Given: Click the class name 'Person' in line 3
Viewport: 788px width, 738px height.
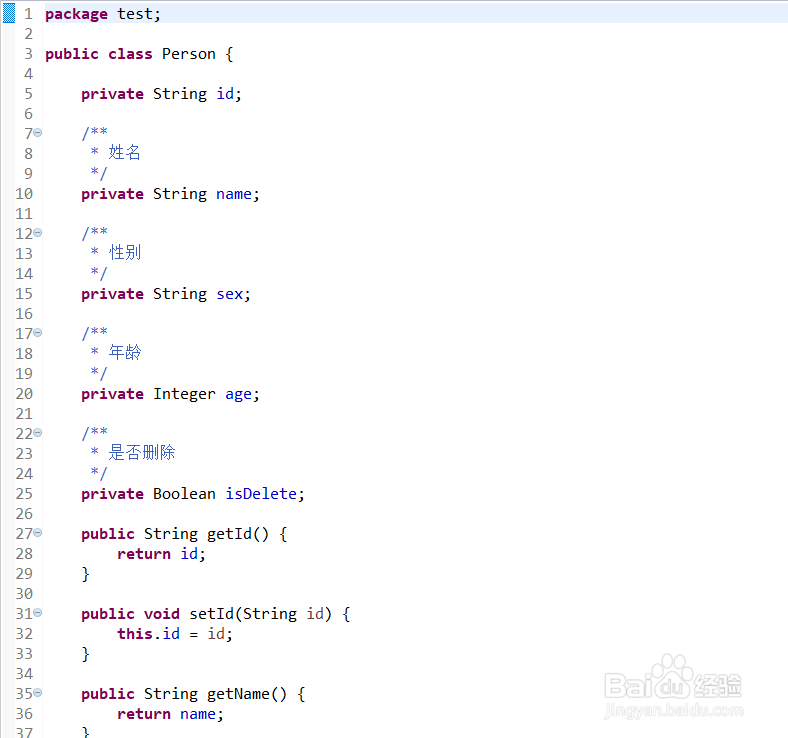Looking at the screenshot, I should click(189, 54).
